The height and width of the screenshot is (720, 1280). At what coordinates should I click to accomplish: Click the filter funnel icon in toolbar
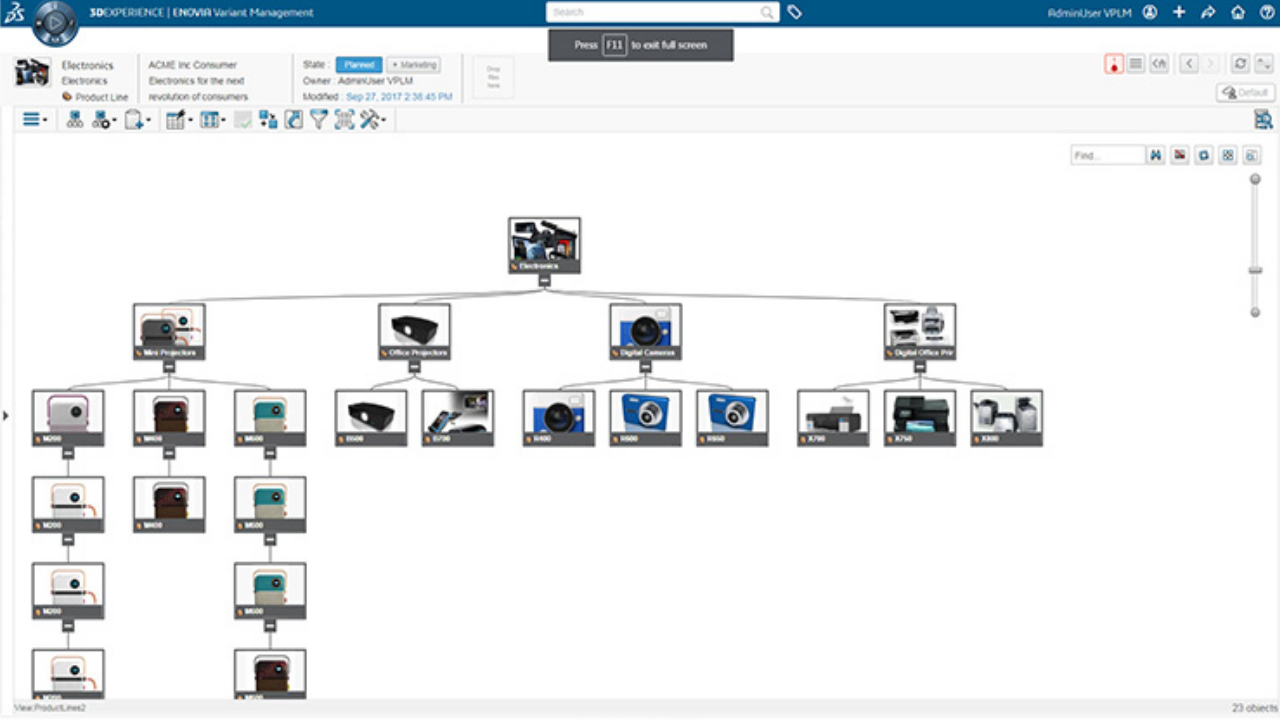[319, 120]
